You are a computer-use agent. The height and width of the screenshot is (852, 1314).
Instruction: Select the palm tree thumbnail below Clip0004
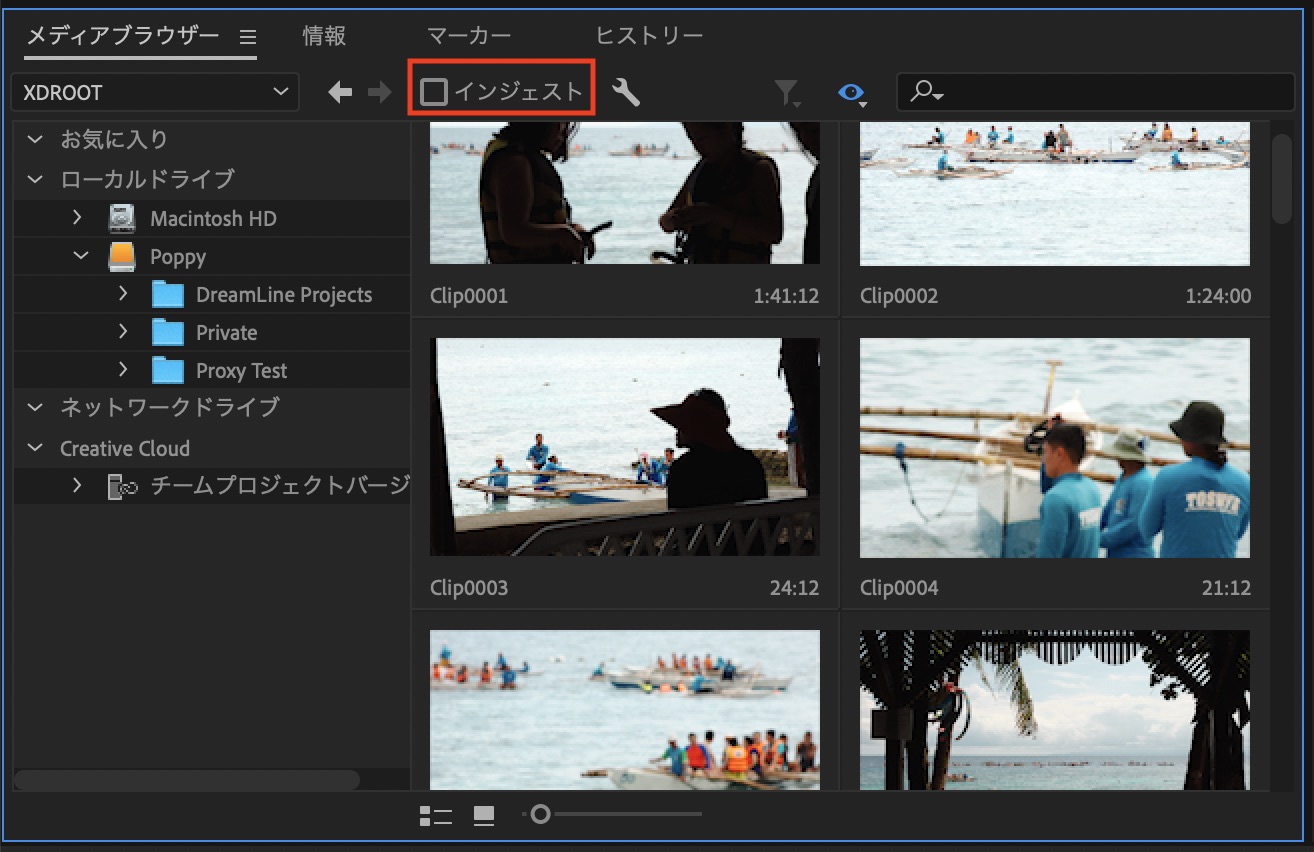click(x=1055, y=710)
